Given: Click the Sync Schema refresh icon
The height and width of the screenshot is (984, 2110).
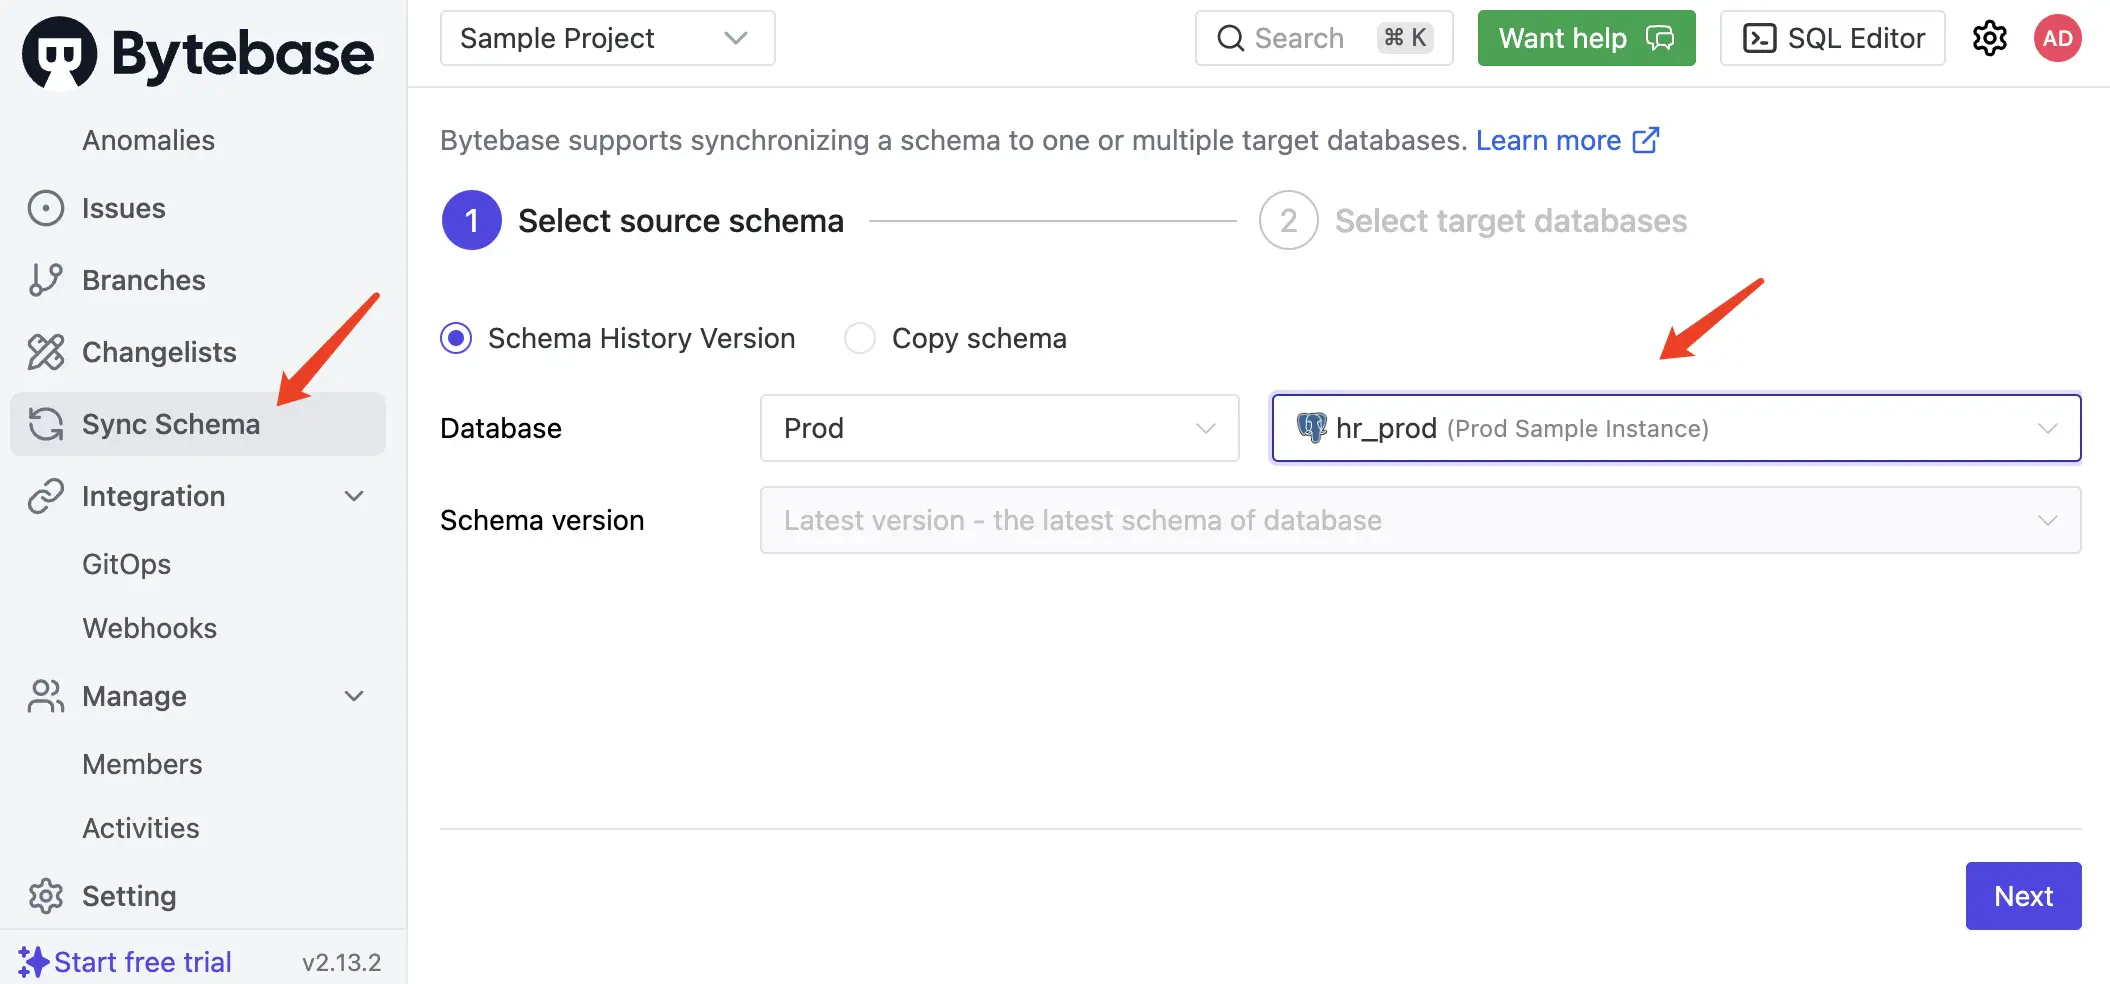Looking at the screenshot, I should pos(46,424).
